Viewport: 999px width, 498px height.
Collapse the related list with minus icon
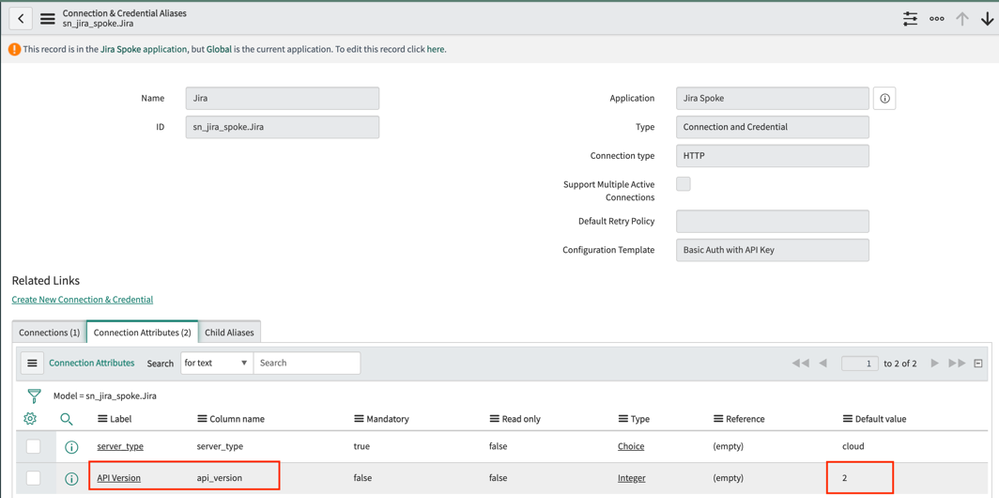(978, 363)
